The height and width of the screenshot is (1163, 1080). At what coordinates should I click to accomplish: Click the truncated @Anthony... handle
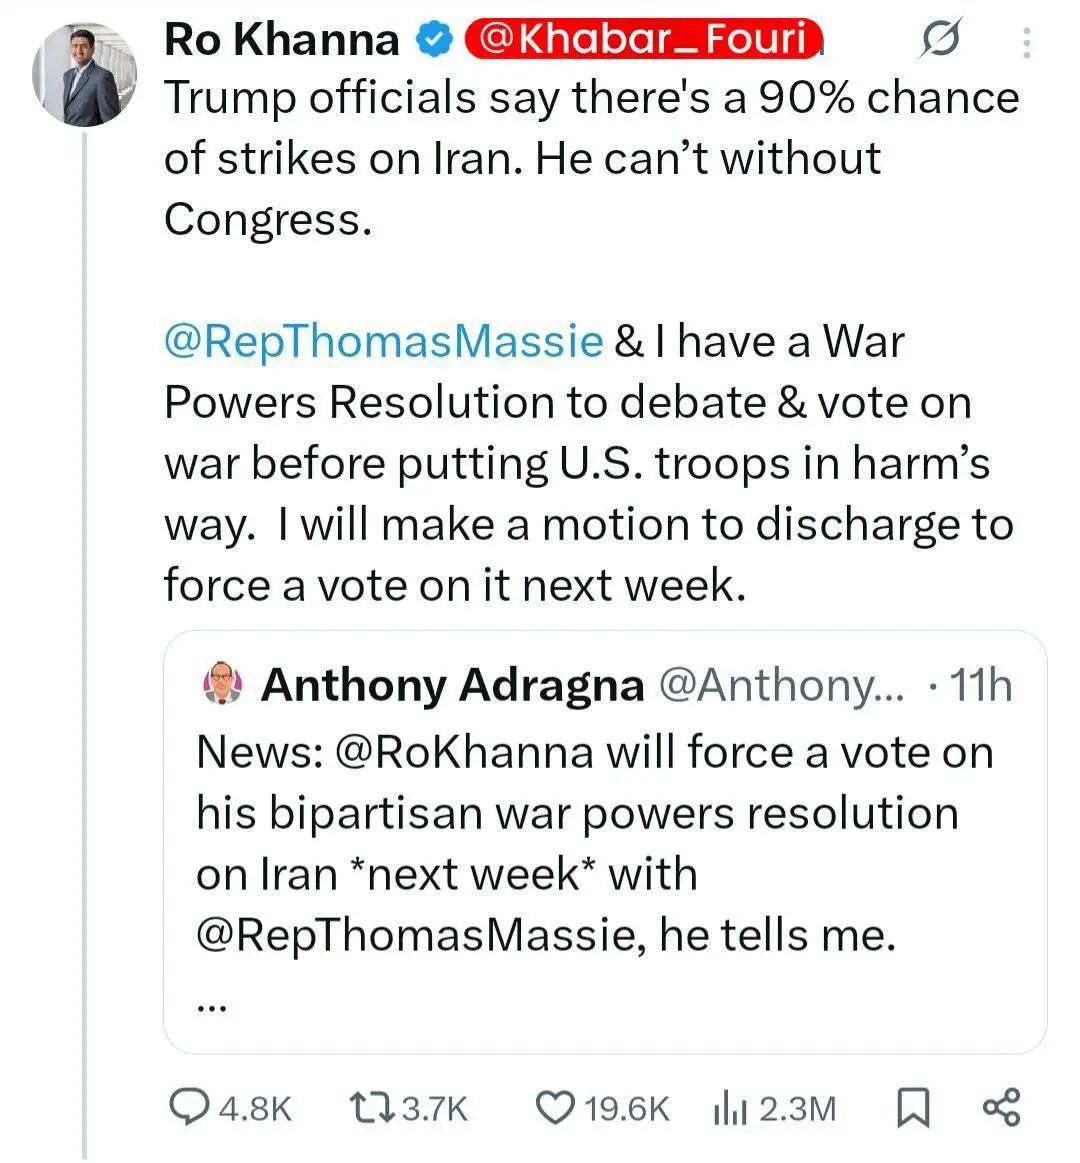(x=779, y=686)
